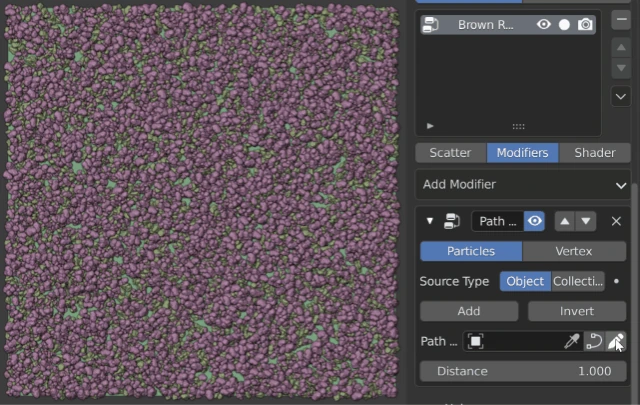Remove the Path modifier with X

(x=616, y=221)
